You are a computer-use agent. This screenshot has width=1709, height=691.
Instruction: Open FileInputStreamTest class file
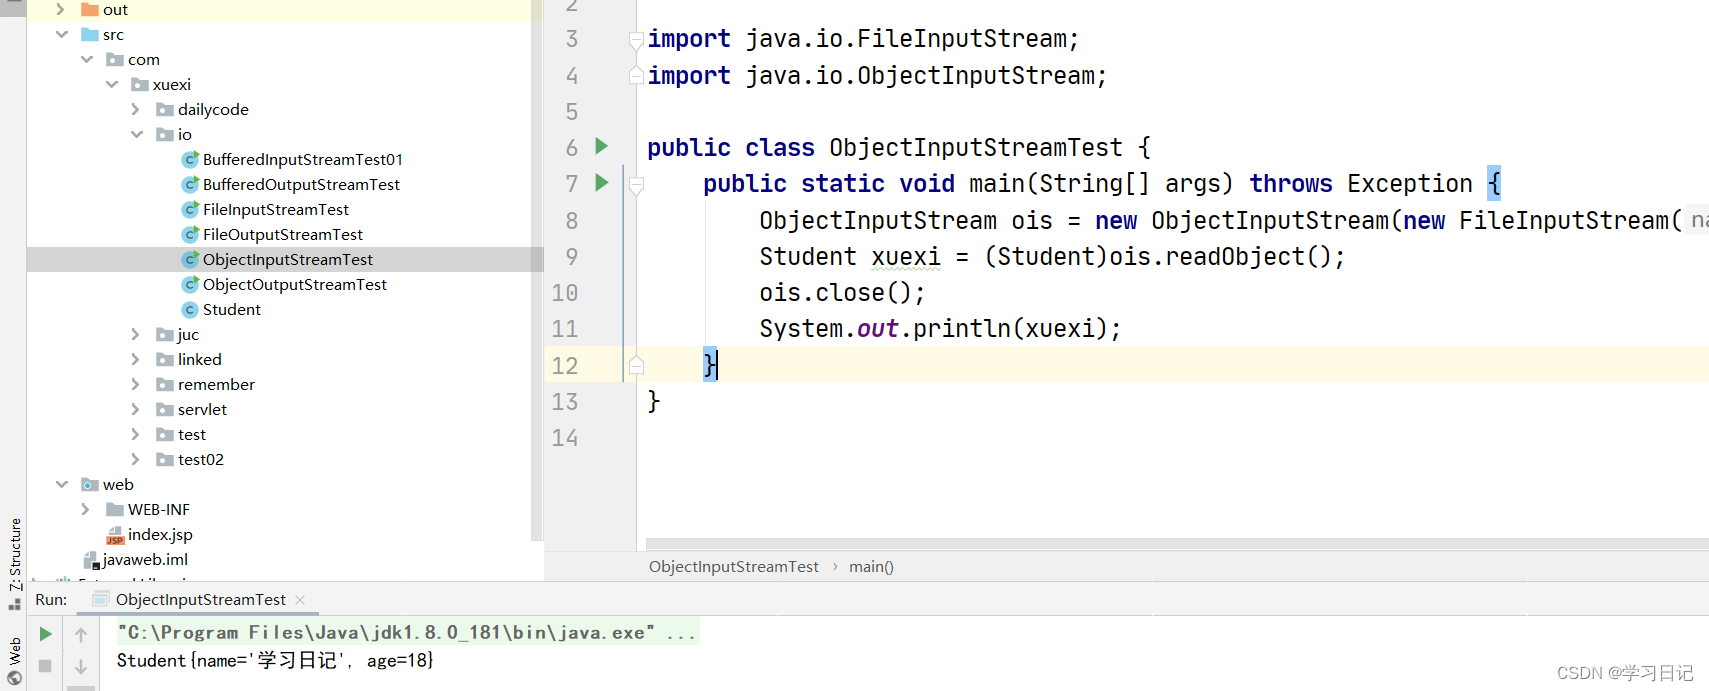point(276,209)
